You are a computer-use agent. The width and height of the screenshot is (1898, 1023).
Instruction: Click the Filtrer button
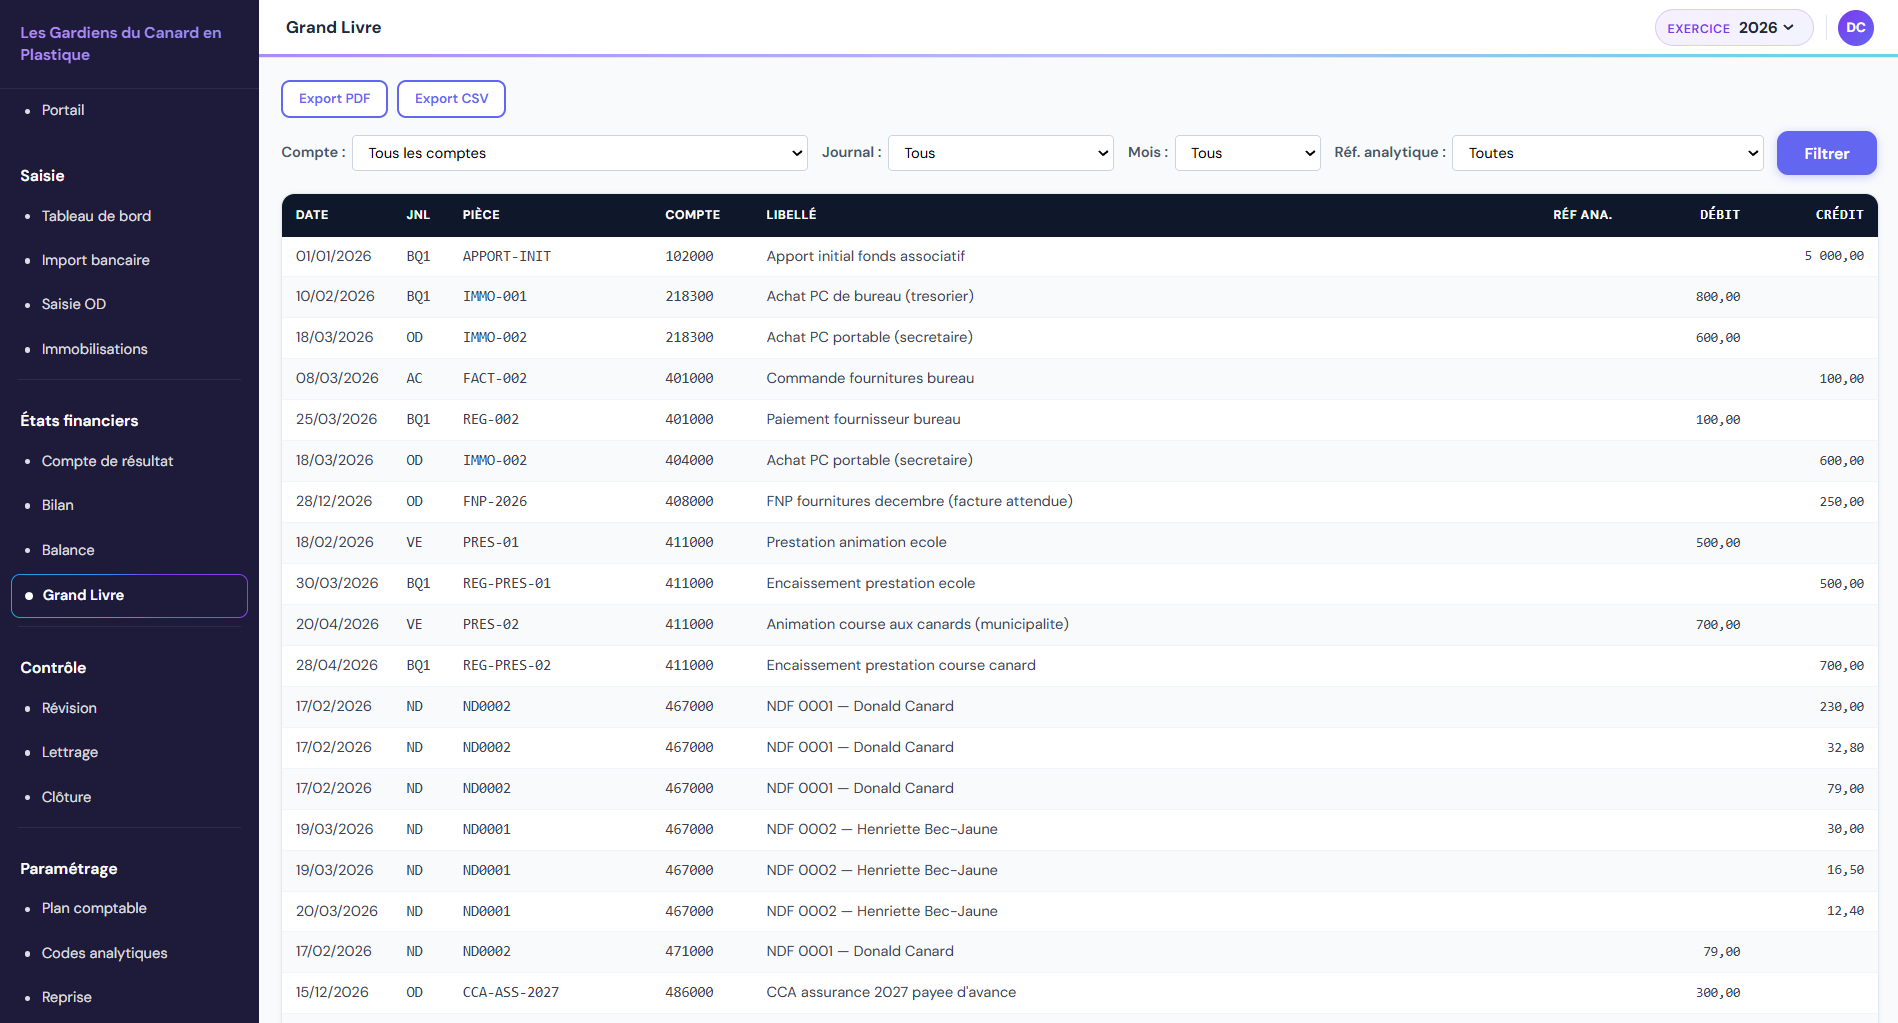pyautogui.click(x=1826, y=153)
